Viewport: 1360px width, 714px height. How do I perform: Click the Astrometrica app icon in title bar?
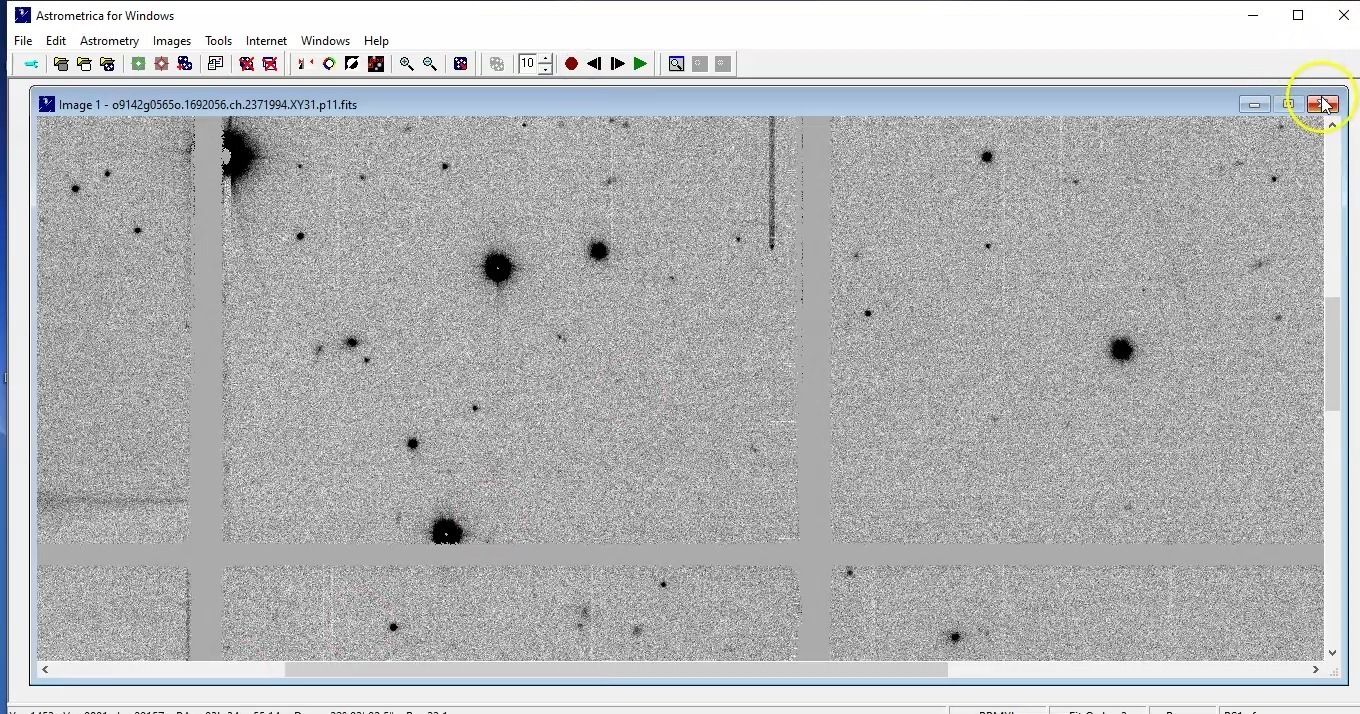tap(23, 15)
